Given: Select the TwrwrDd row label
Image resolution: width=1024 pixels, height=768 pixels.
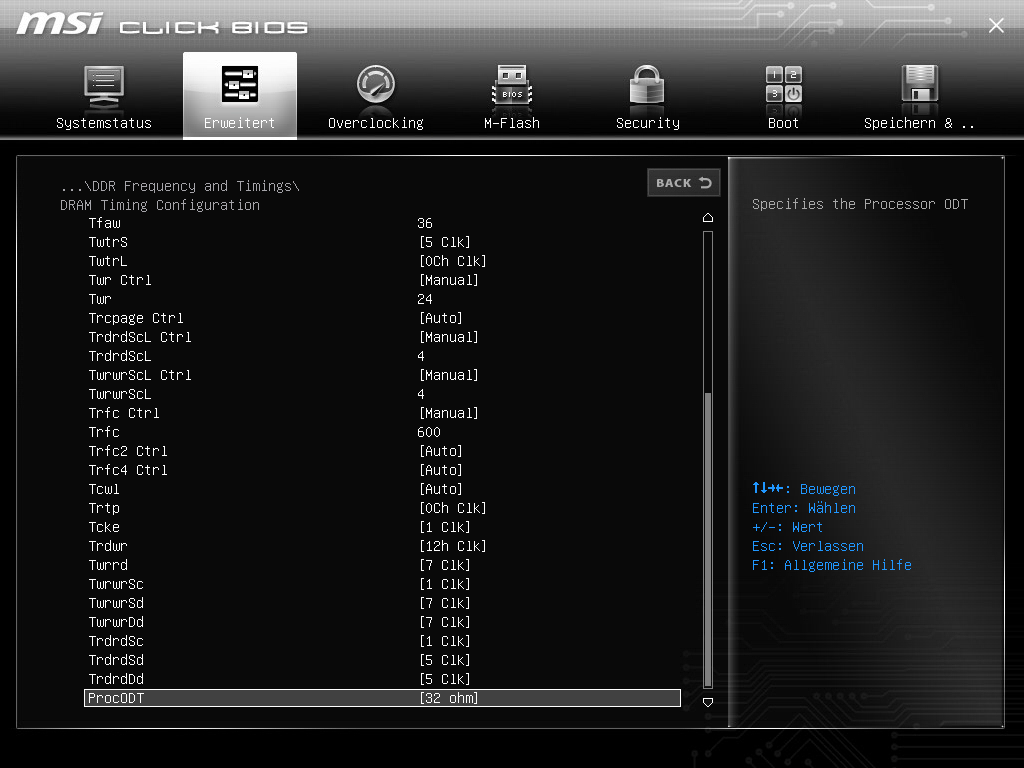Looking at the screenshot, I should coord(116,622).
